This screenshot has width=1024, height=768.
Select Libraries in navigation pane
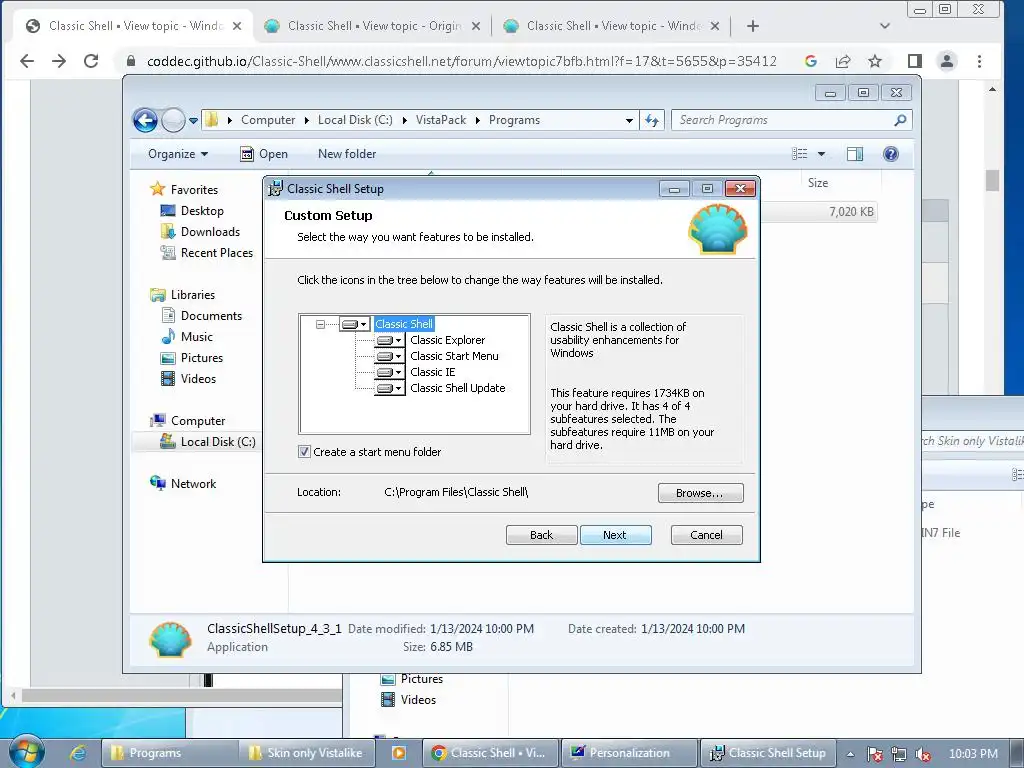click(x=193, y=295)
